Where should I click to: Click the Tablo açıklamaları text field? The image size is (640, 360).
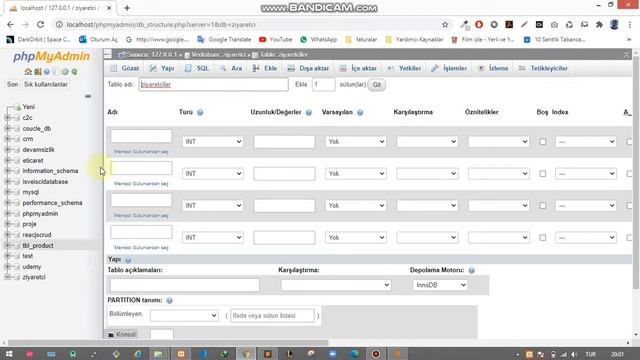(x=184, y=285)
